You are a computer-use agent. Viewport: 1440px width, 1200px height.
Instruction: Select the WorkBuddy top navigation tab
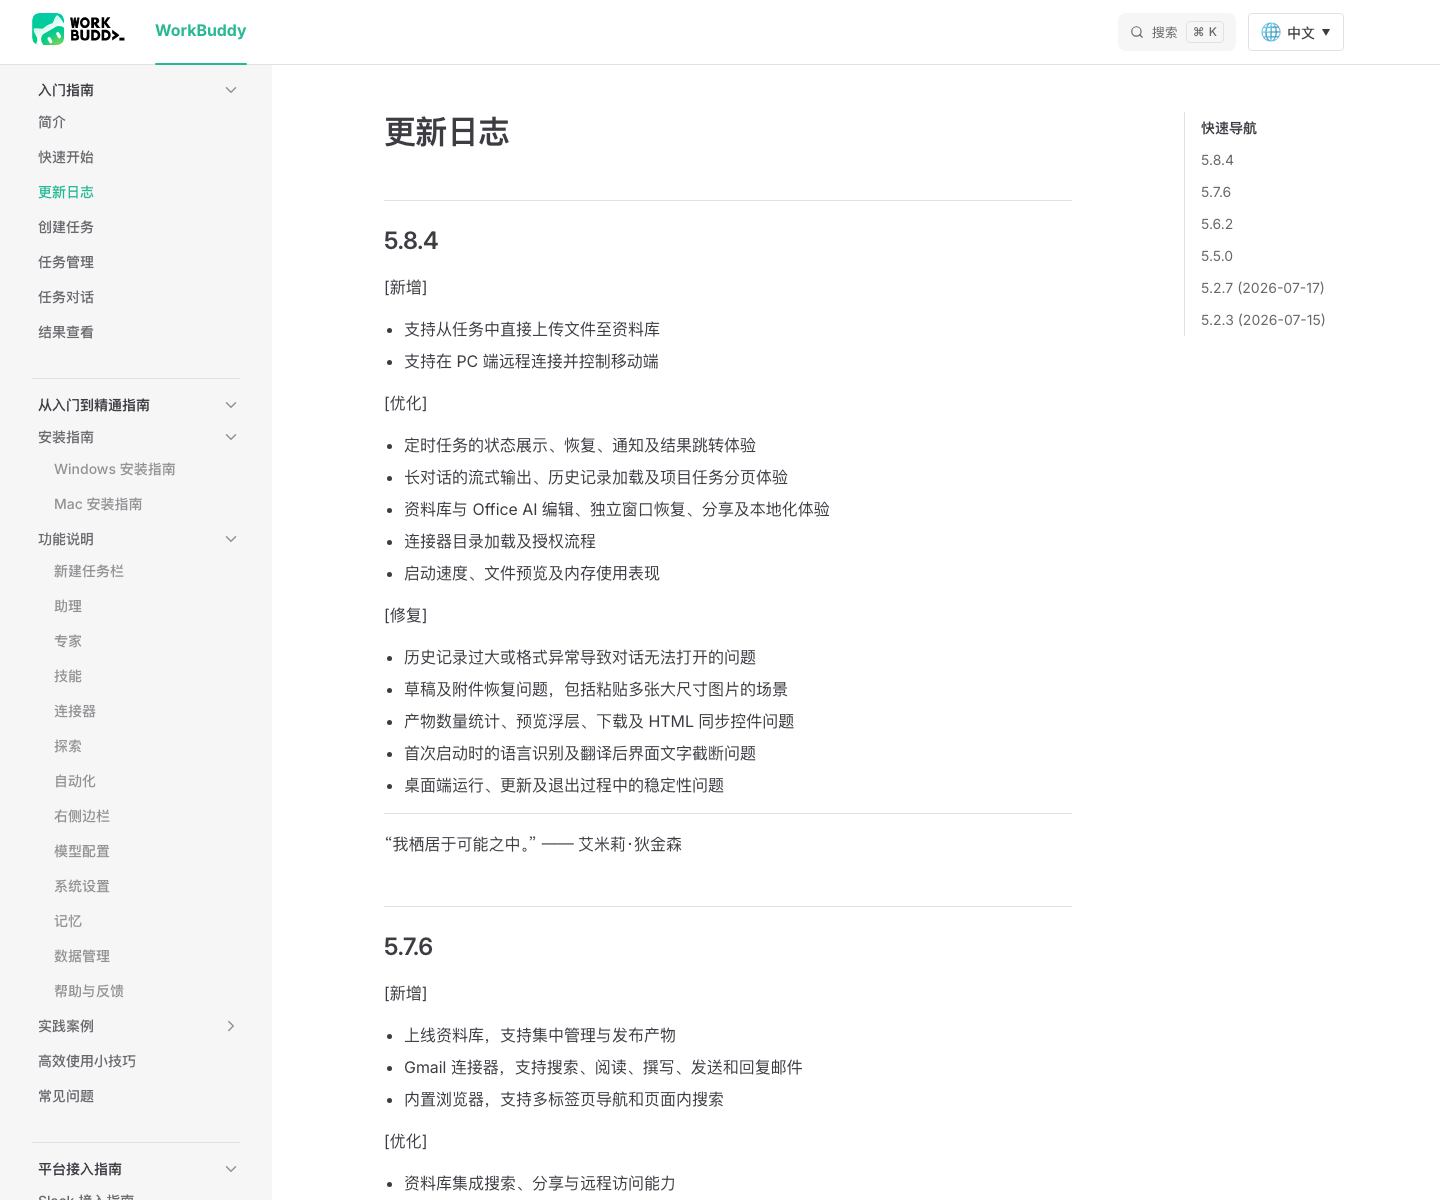(x=200, y=31)
